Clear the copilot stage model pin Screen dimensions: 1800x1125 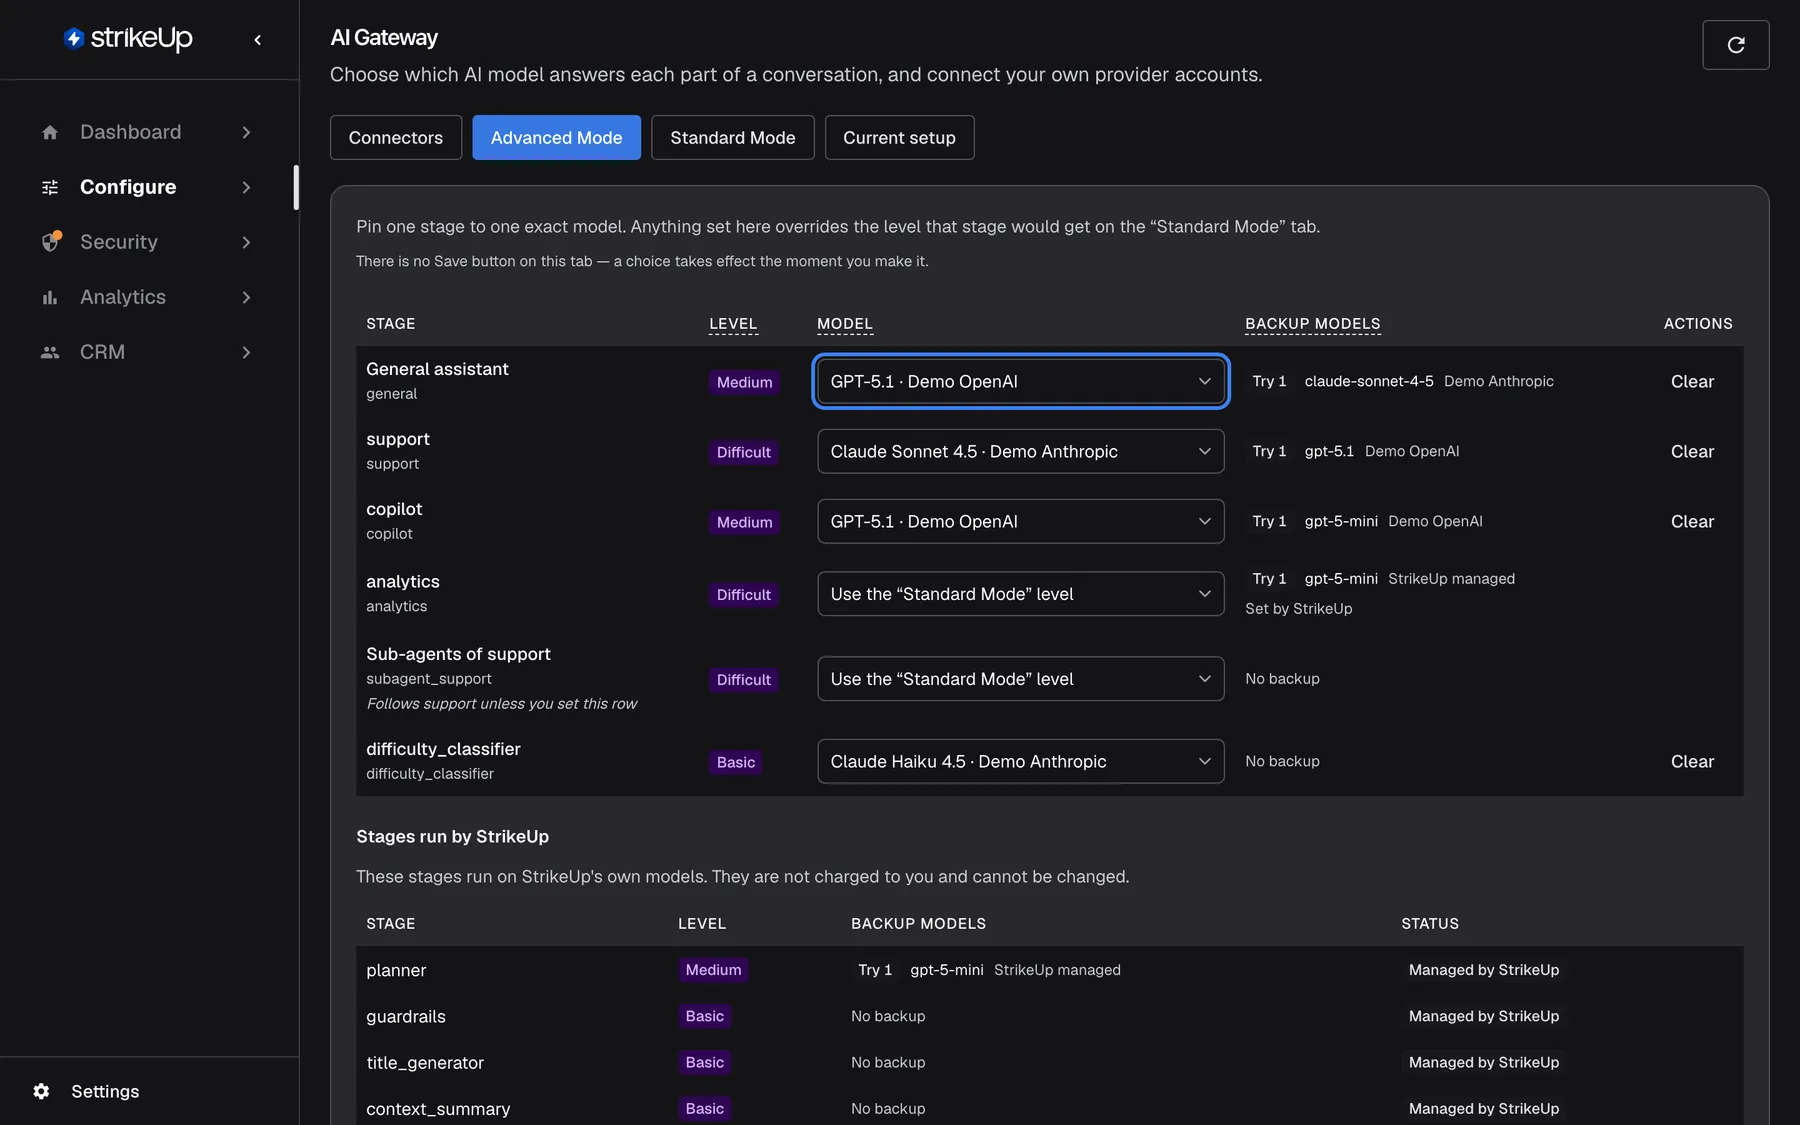tap(1692, 521)
